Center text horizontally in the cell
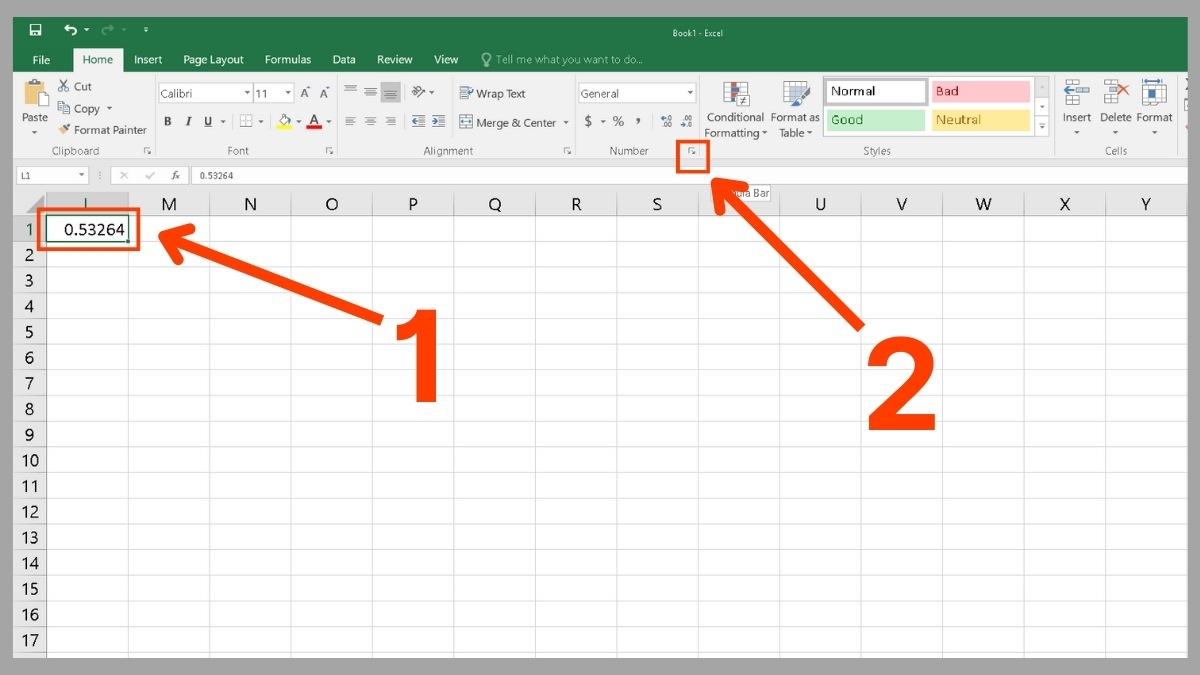 [x=370, y=121]
